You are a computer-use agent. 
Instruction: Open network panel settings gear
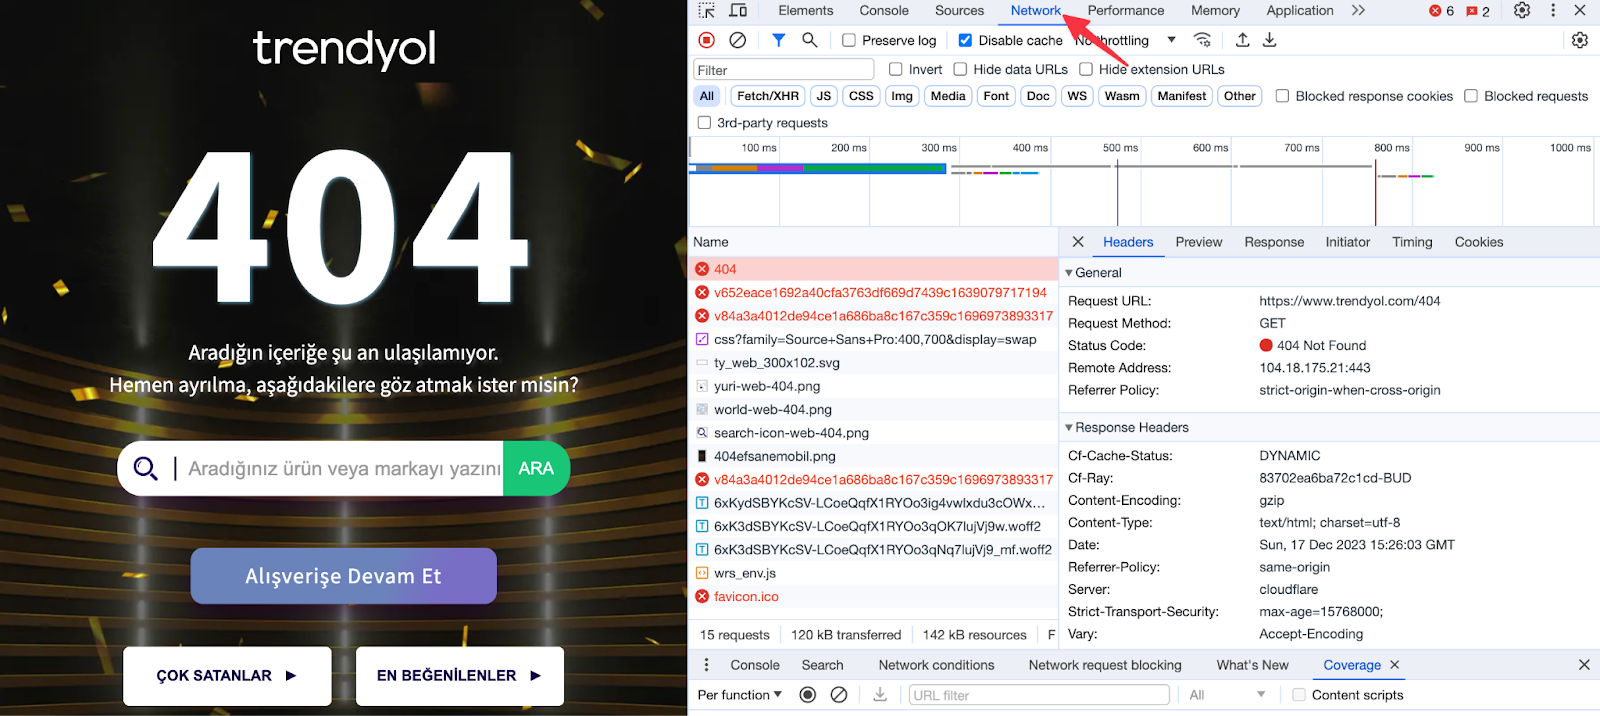click(1580, 40)
